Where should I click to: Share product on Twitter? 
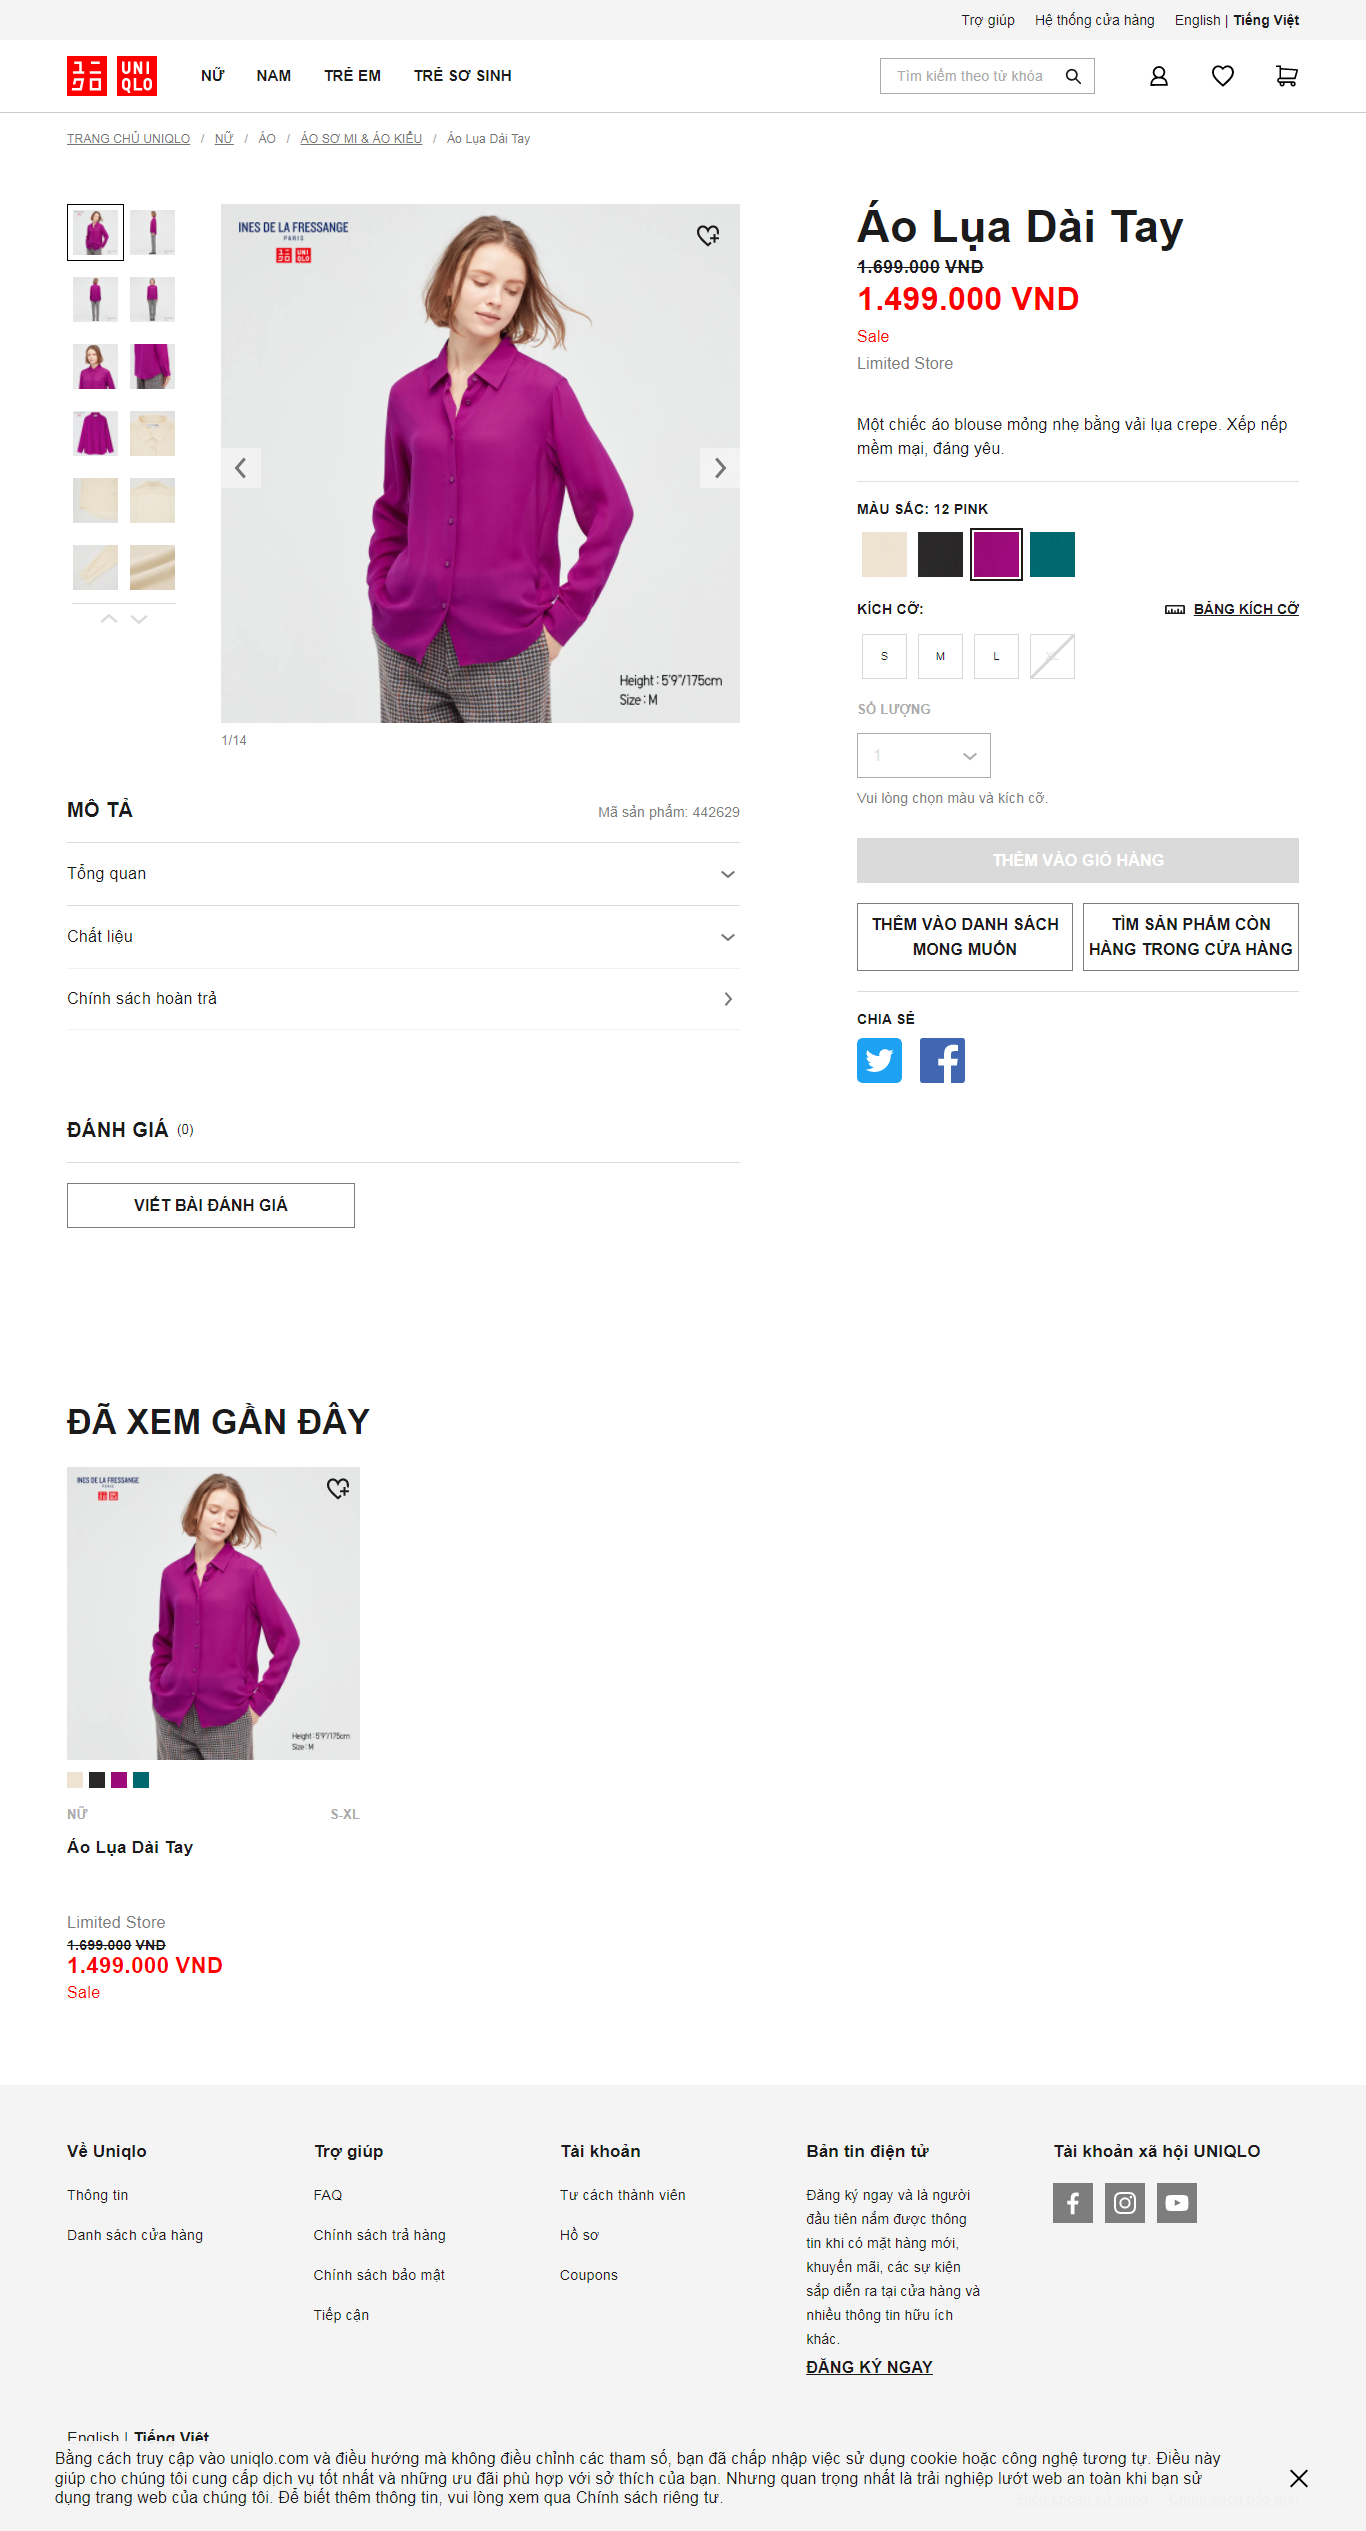coord(879,1060)
